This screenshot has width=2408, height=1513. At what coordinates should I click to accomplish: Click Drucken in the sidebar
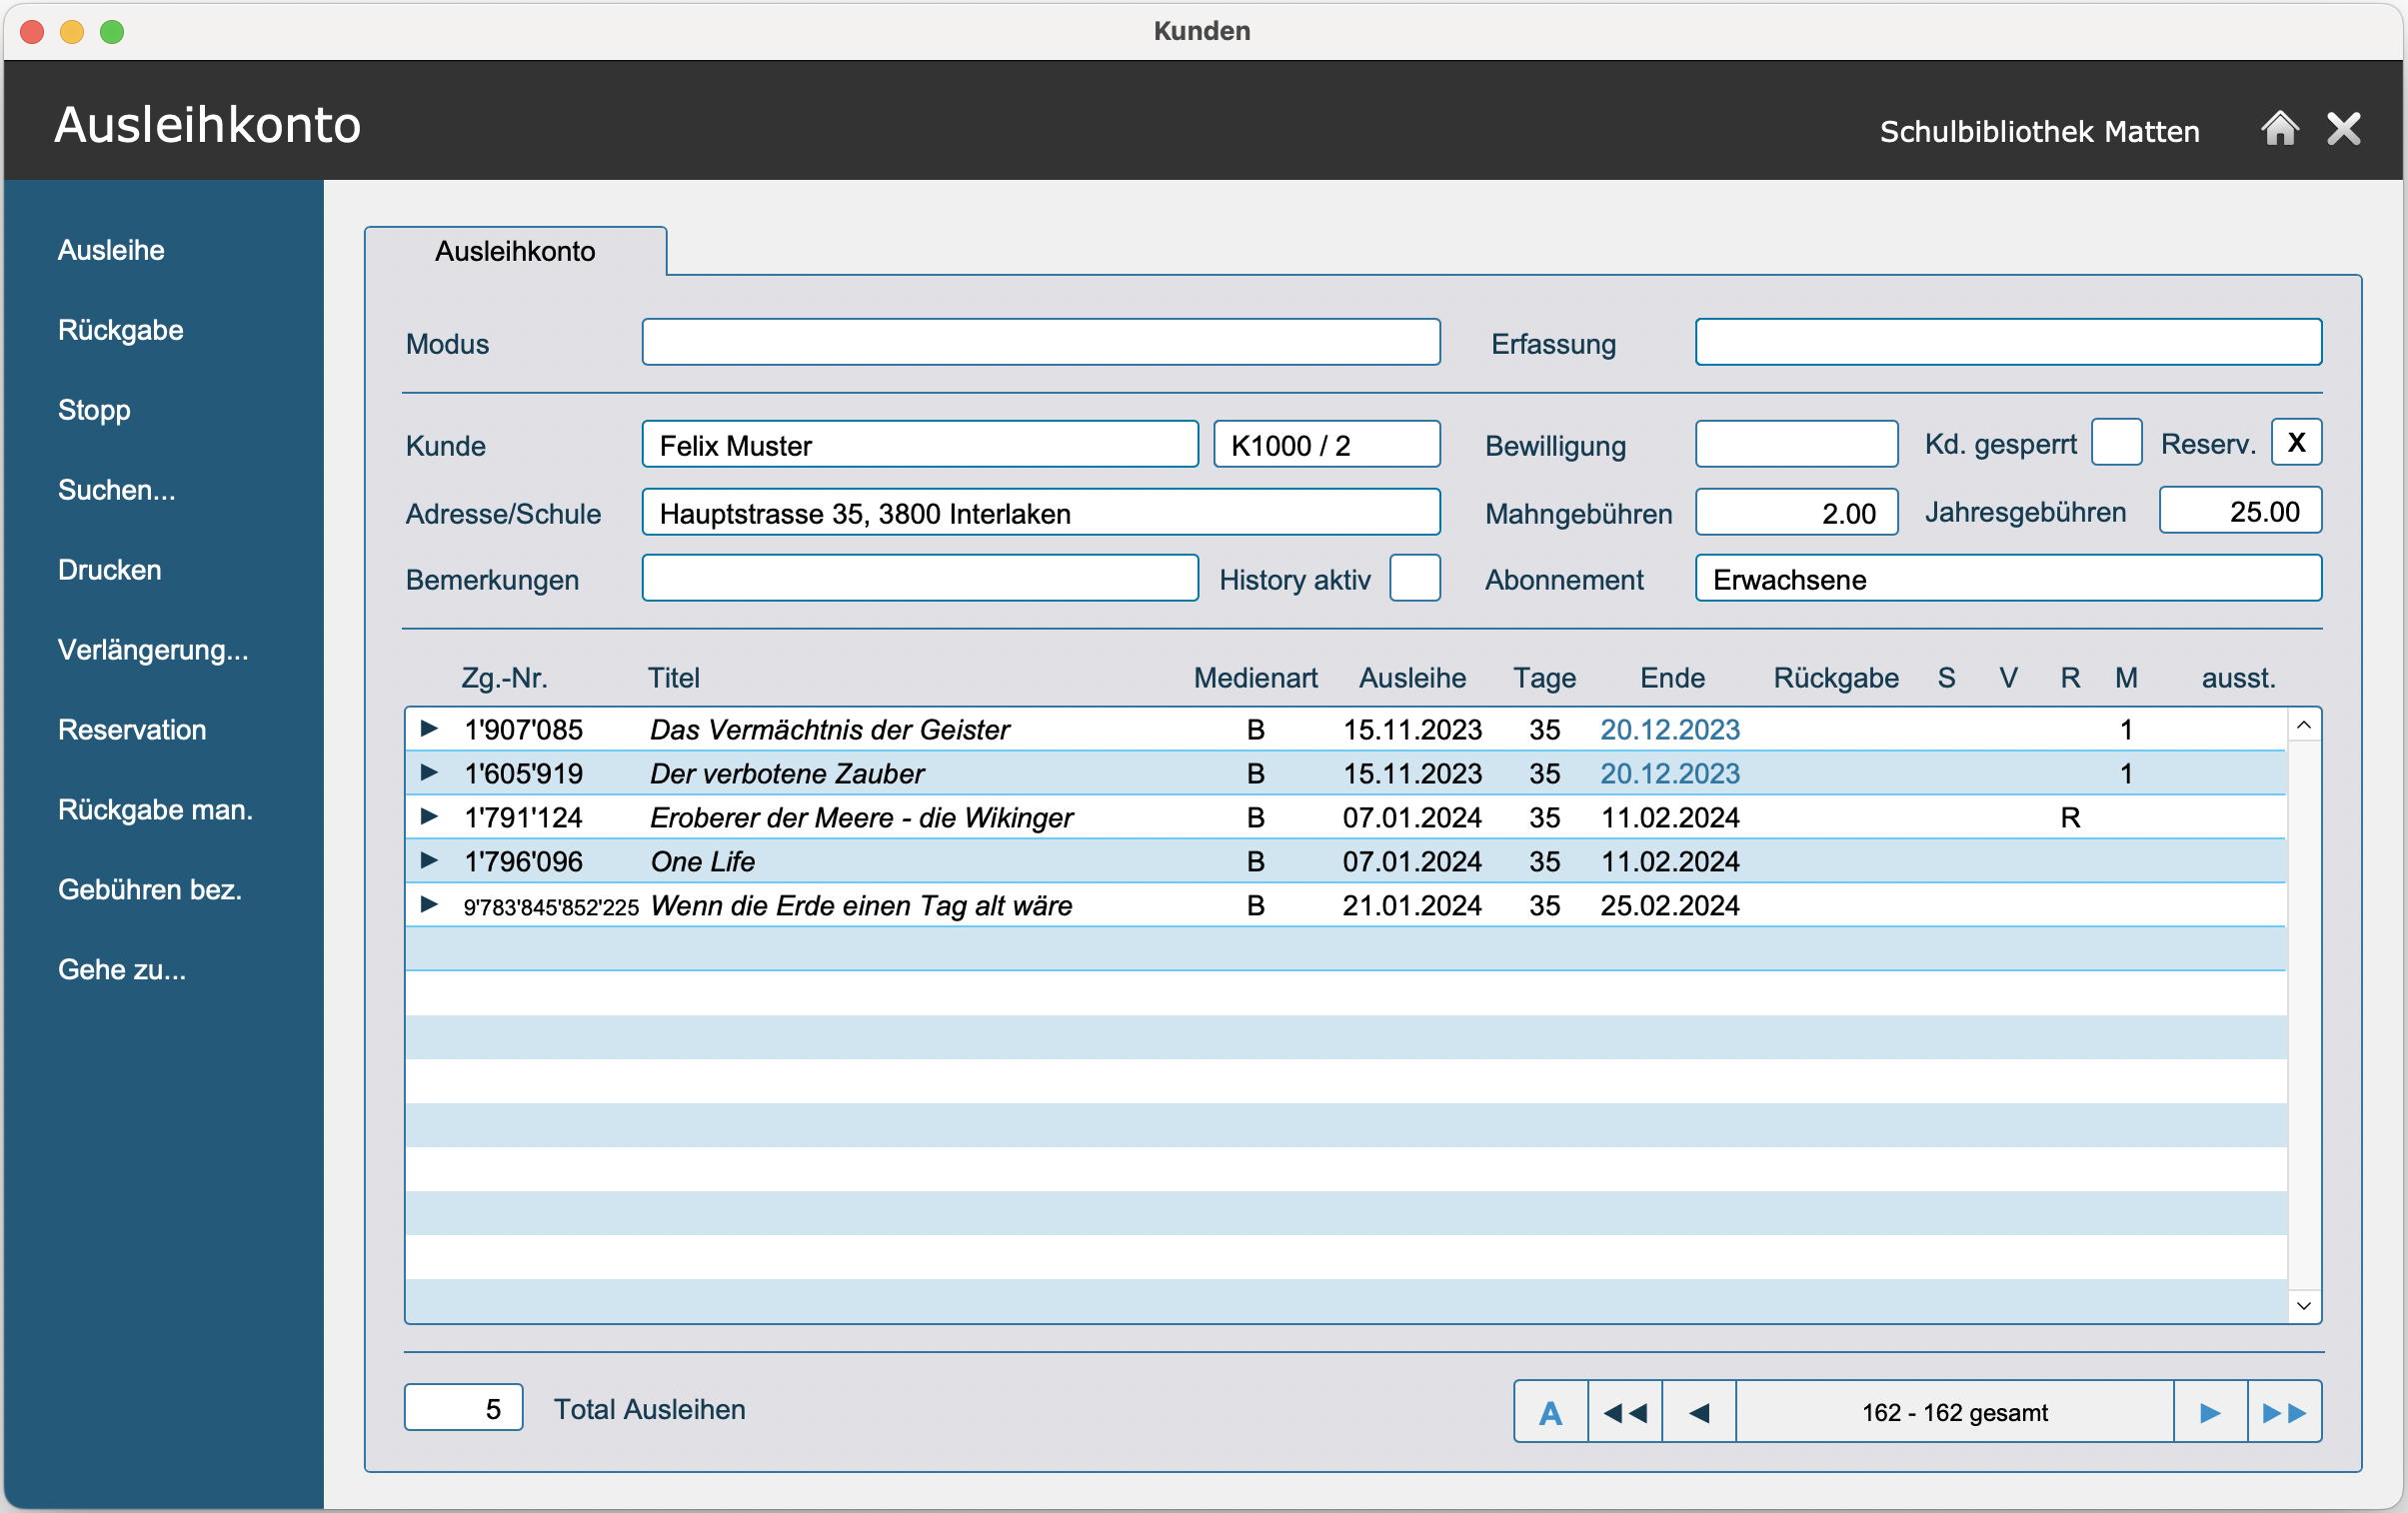[109, 570]
